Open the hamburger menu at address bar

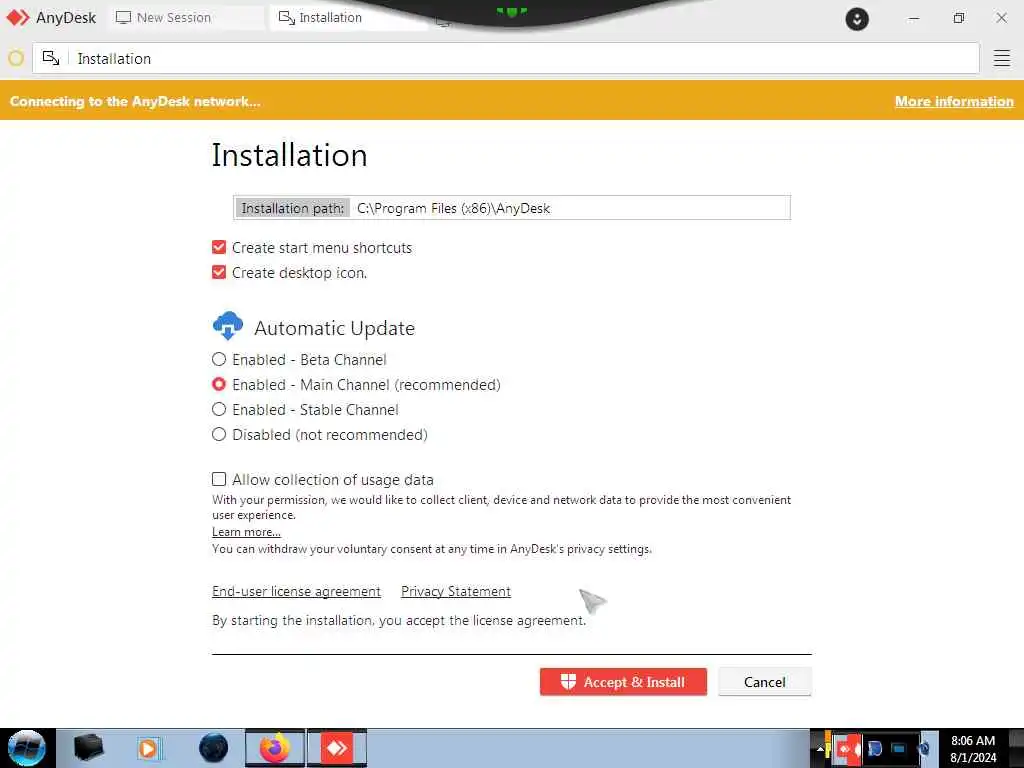(1001, 58)
